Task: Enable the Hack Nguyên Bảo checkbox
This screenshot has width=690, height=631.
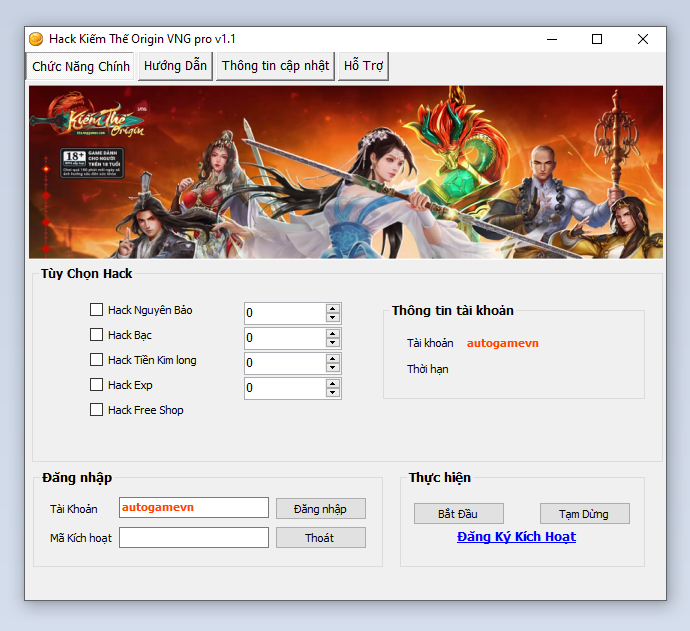Action: point(97,310)
